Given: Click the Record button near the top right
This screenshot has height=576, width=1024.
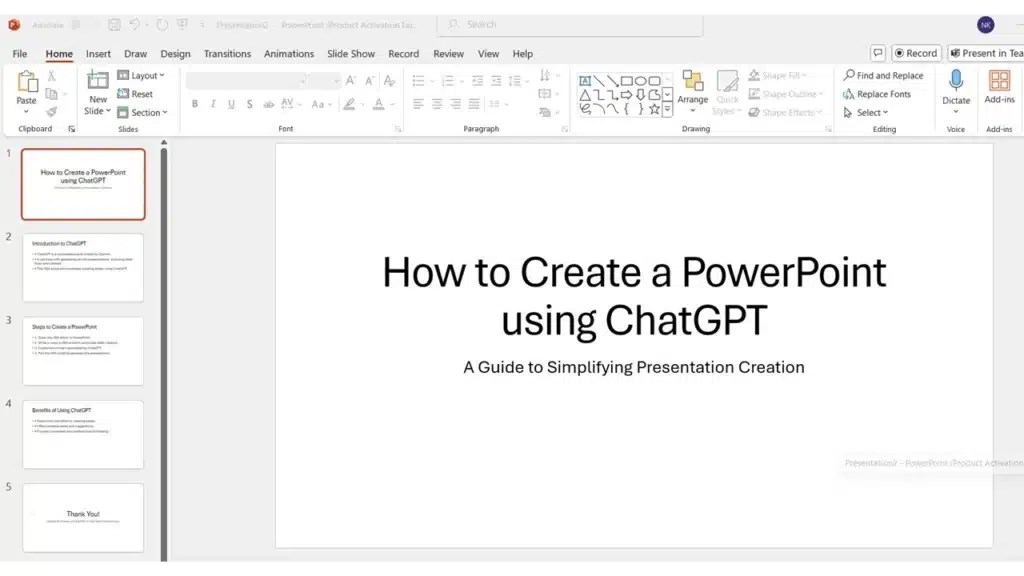Looking at the screenshot, I should (917, 53).
